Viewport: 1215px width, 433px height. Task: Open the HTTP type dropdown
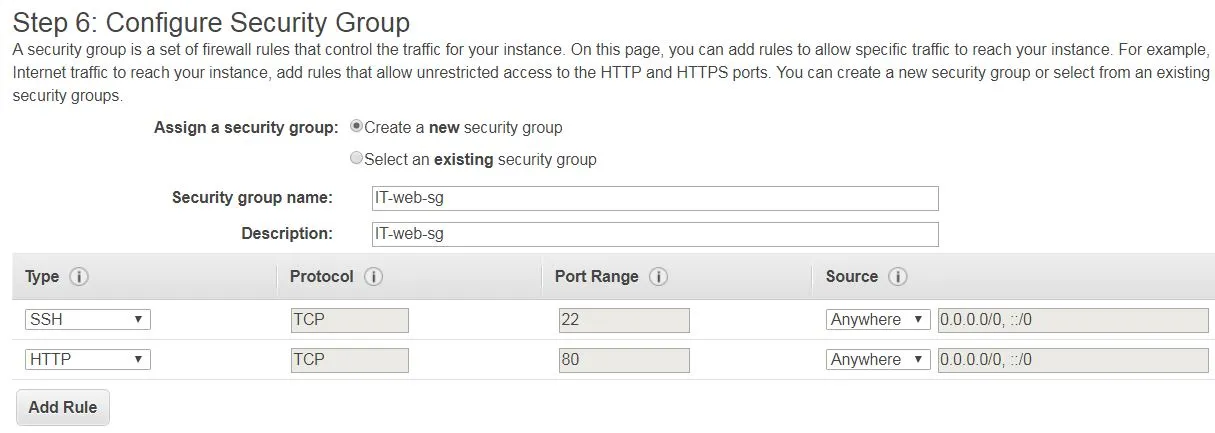pos(88,359)
